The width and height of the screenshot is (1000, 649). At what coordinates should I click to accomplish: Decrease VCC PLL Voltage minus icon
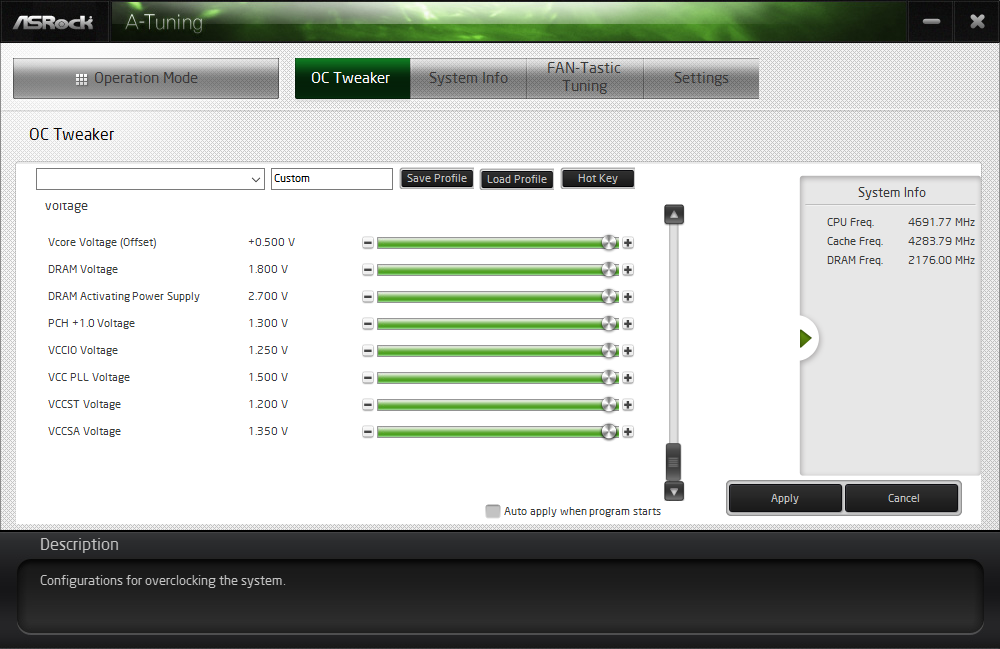click(368, 377)
